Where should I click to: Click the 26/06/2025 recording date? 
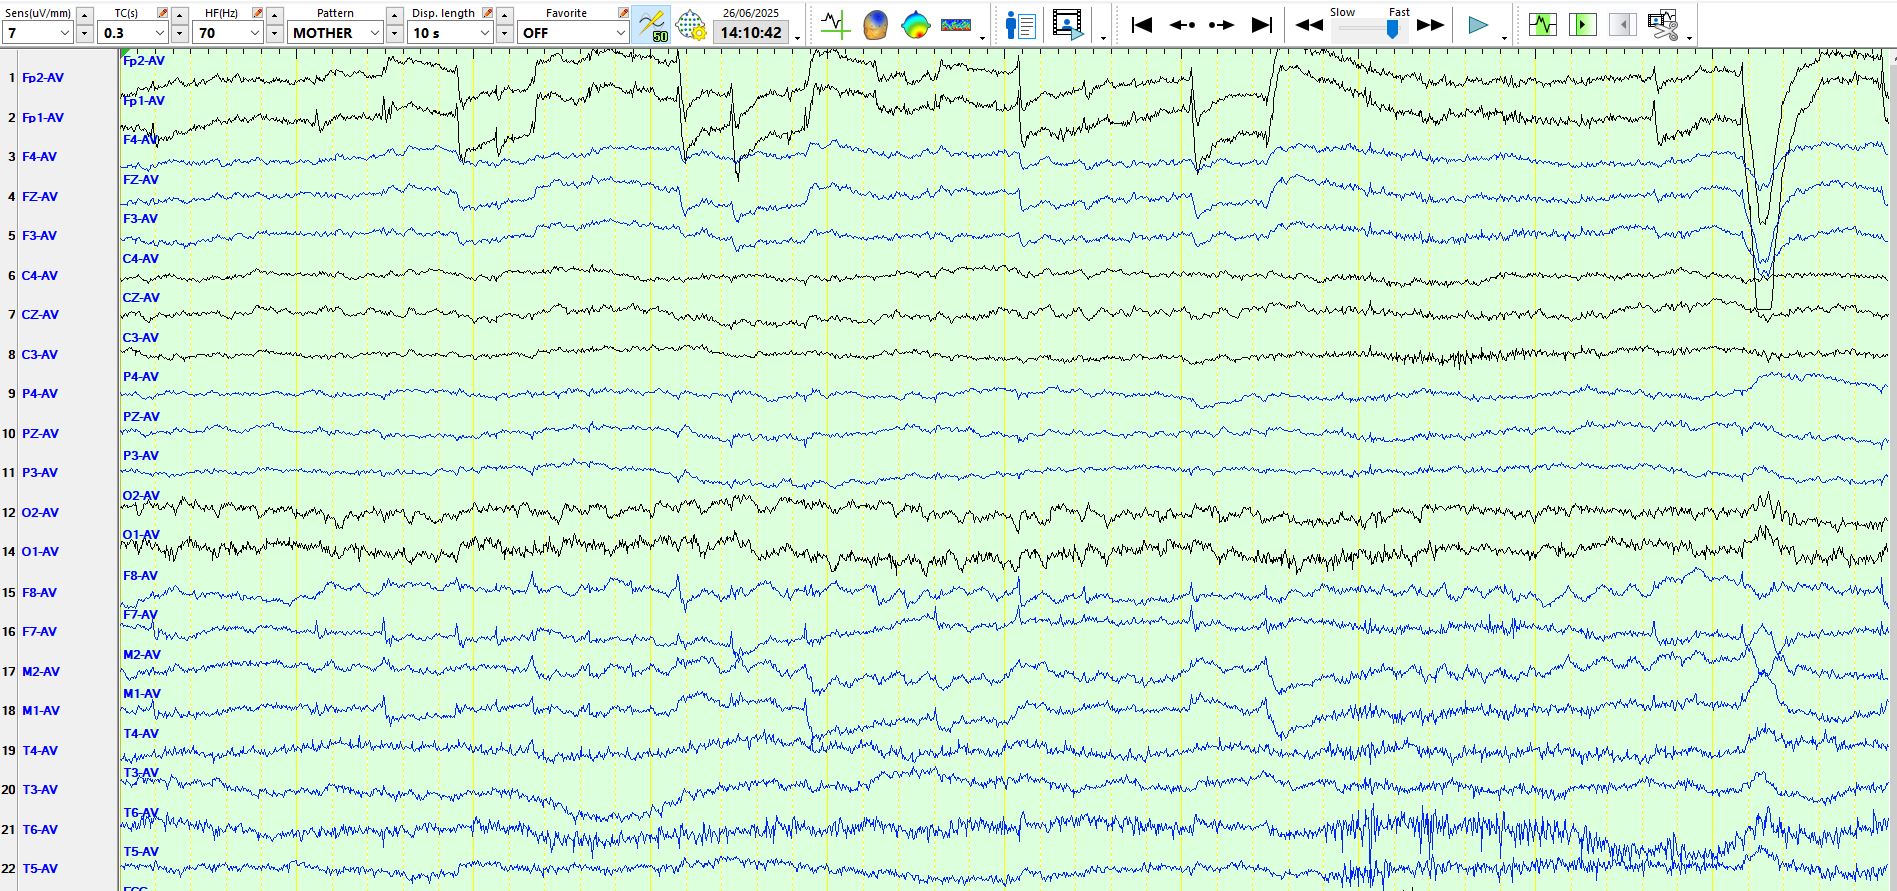point(751,13)
